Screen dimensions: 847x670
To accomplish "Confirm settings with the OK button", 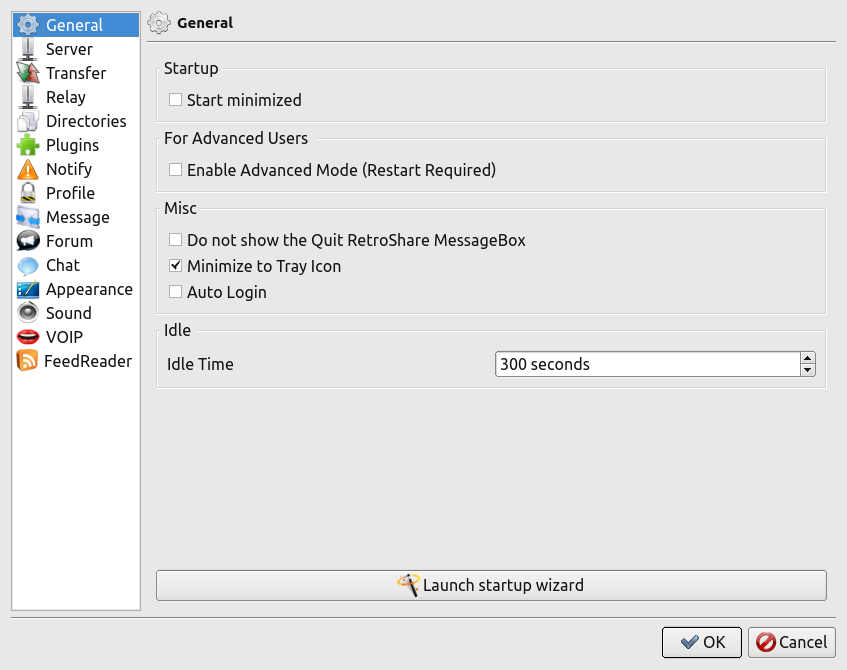I will point(702,642).
